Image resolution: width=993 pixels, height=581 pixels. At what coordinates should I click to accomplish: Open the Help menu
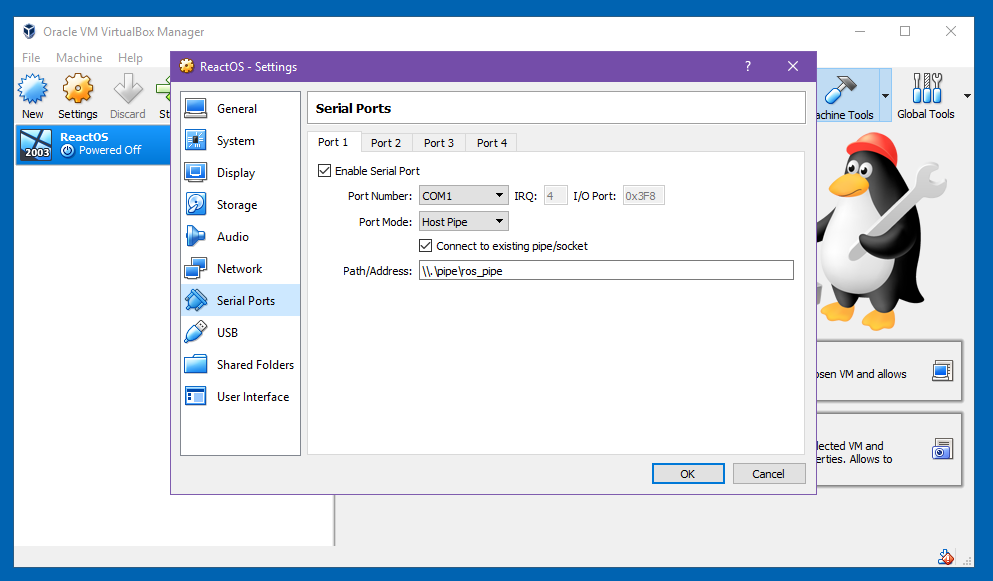tap(130, 58)
